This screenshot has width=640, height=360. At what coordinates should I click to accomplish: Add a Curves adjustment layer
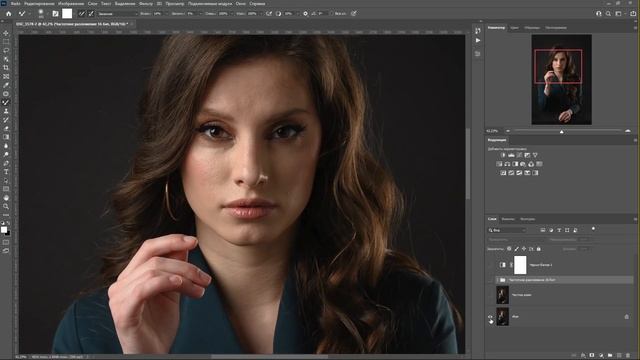point(519,155)
